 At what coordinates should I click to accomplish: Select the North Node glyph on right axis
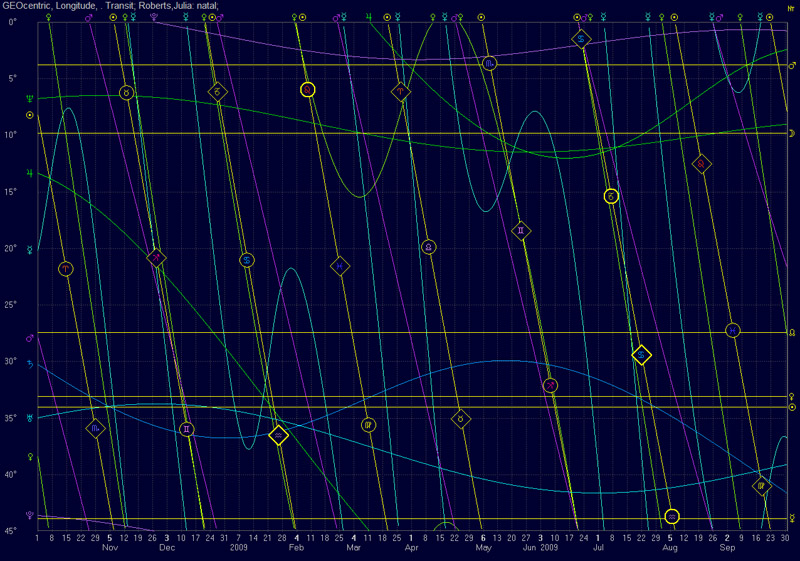(792, 332)
